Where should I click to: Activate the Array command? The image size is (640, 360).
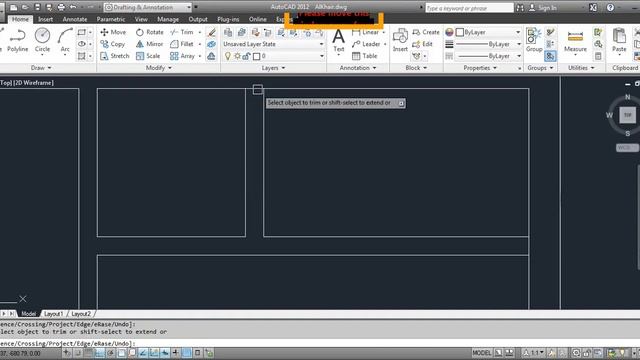pyautogui.click(x=182, y=56)
